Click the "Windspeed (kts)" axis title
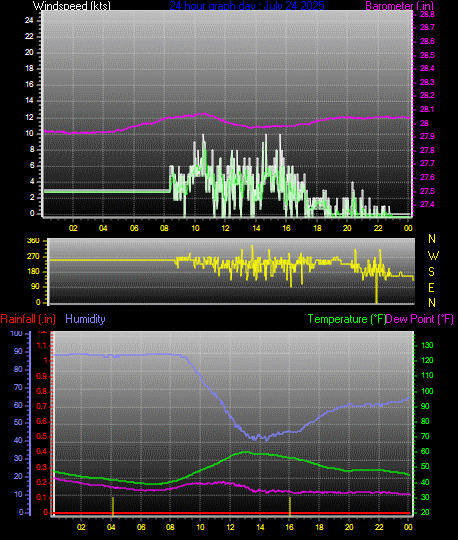Image resolution: width=458 pixels, height=540 pixels. pyautogui.click(x=72, y=6)
